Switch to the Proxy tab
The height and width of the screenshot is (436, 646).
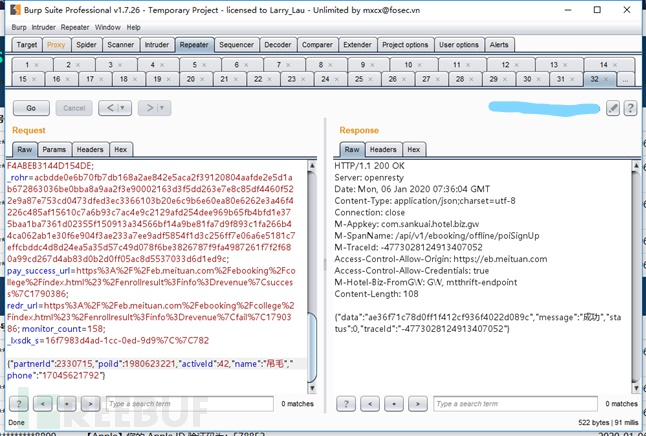(56, 45)
